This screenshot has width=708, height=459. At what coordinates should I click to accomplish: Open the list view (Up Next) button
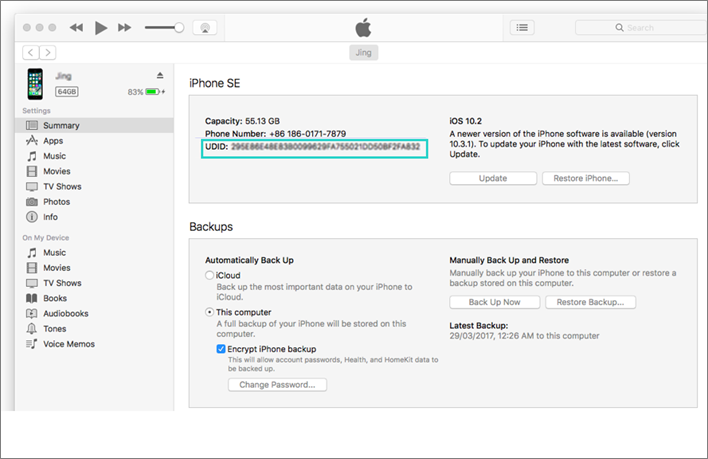click(x=522, y=28)
